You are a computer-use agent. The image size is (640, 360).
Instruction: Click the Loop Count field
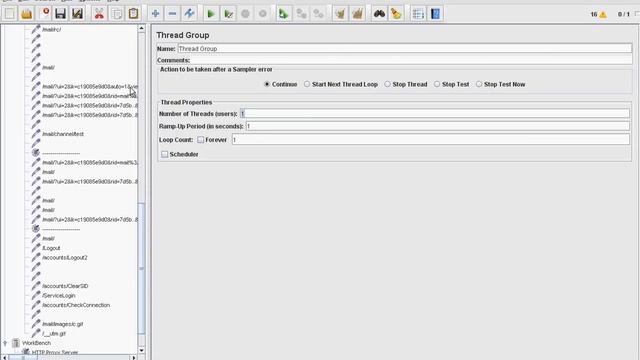tap(431, 140)
